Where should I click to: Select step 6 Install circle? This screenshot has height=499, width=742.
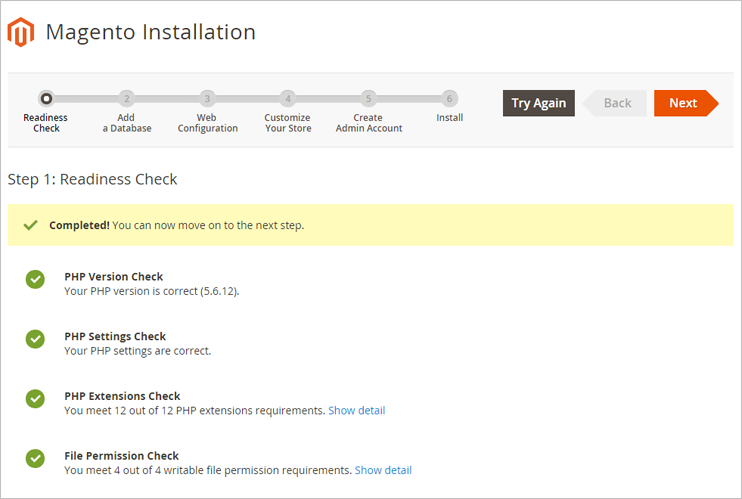coord(450,98)
